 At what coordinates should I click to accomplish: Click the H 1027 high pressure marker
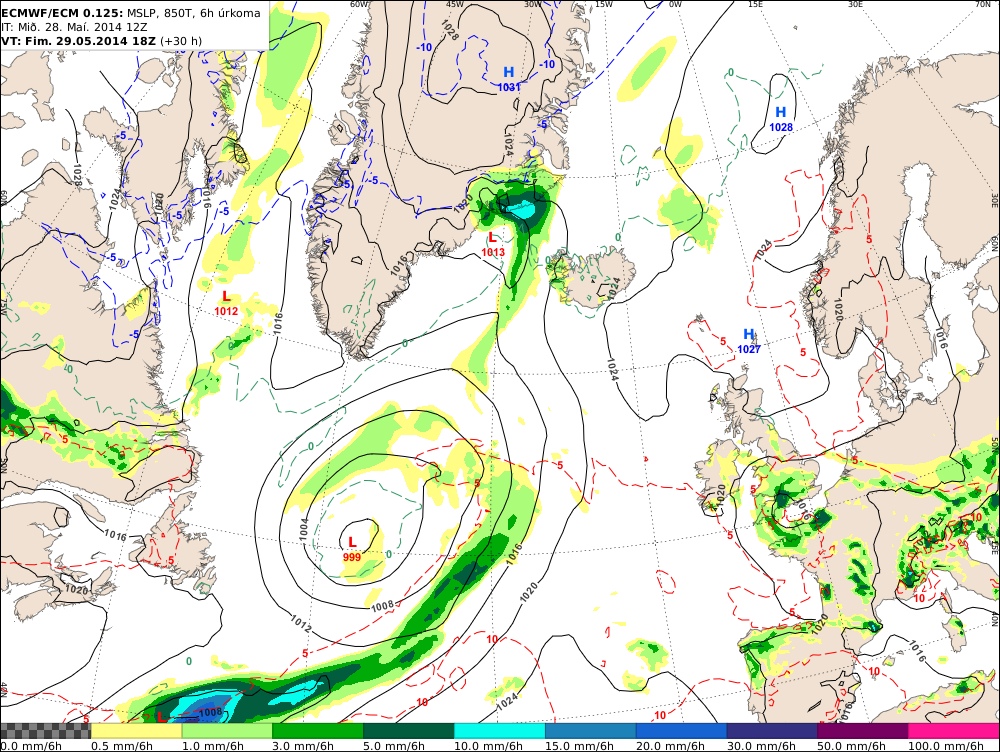click(749, 341)
